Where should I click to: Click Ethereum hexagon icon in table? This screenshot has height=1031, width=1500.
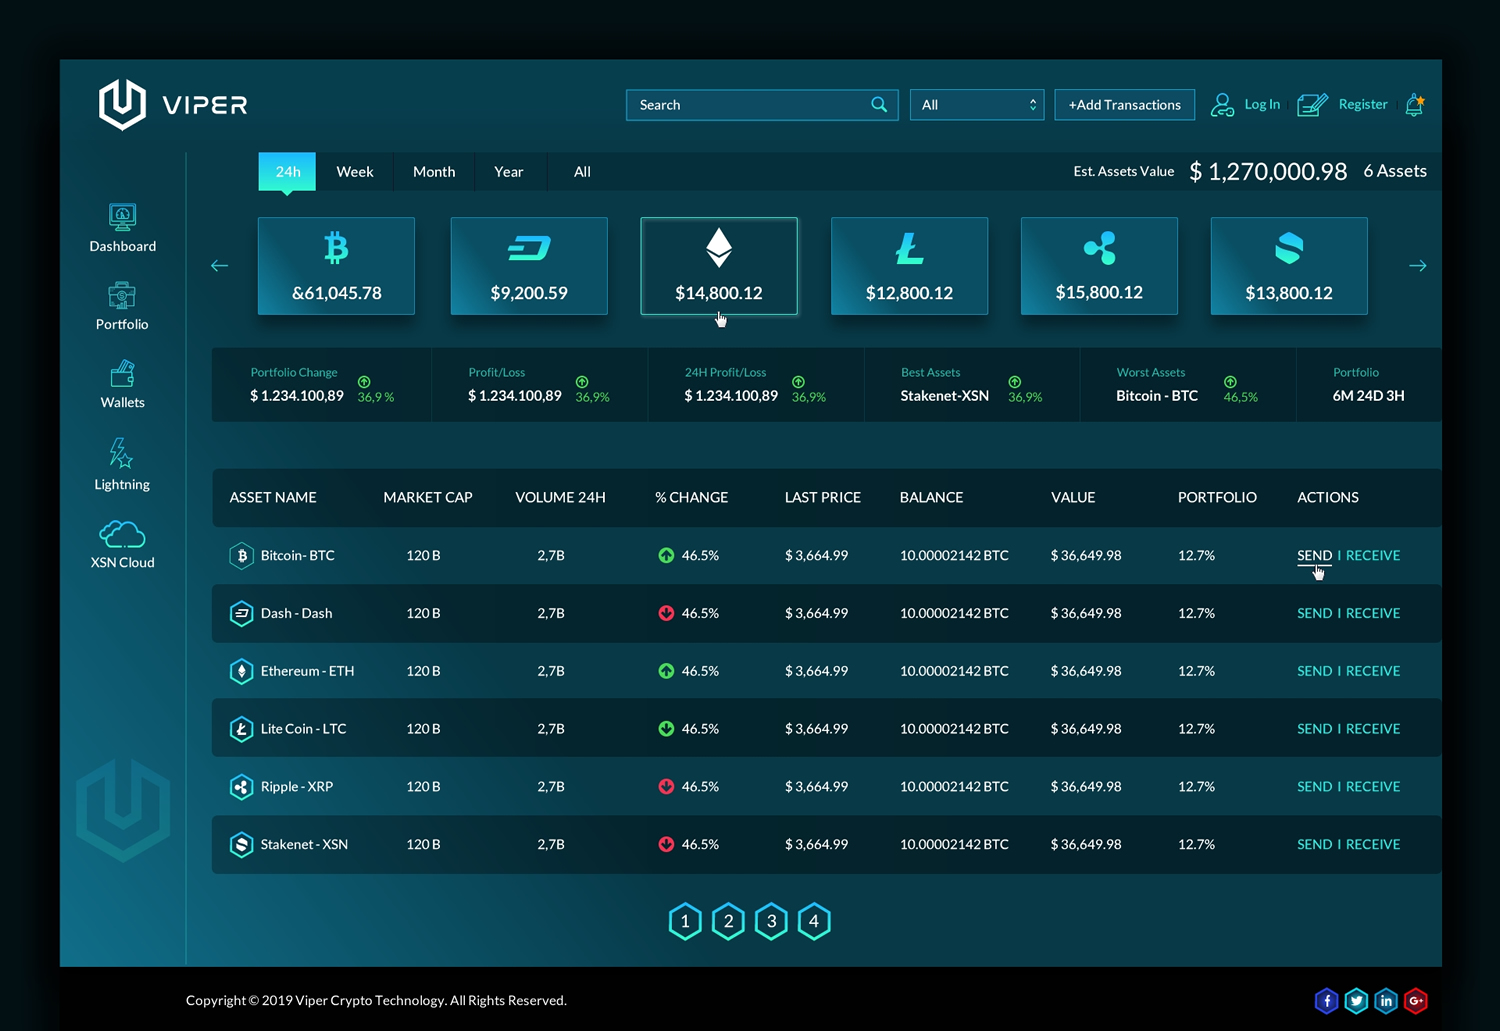tap(241, 671)
